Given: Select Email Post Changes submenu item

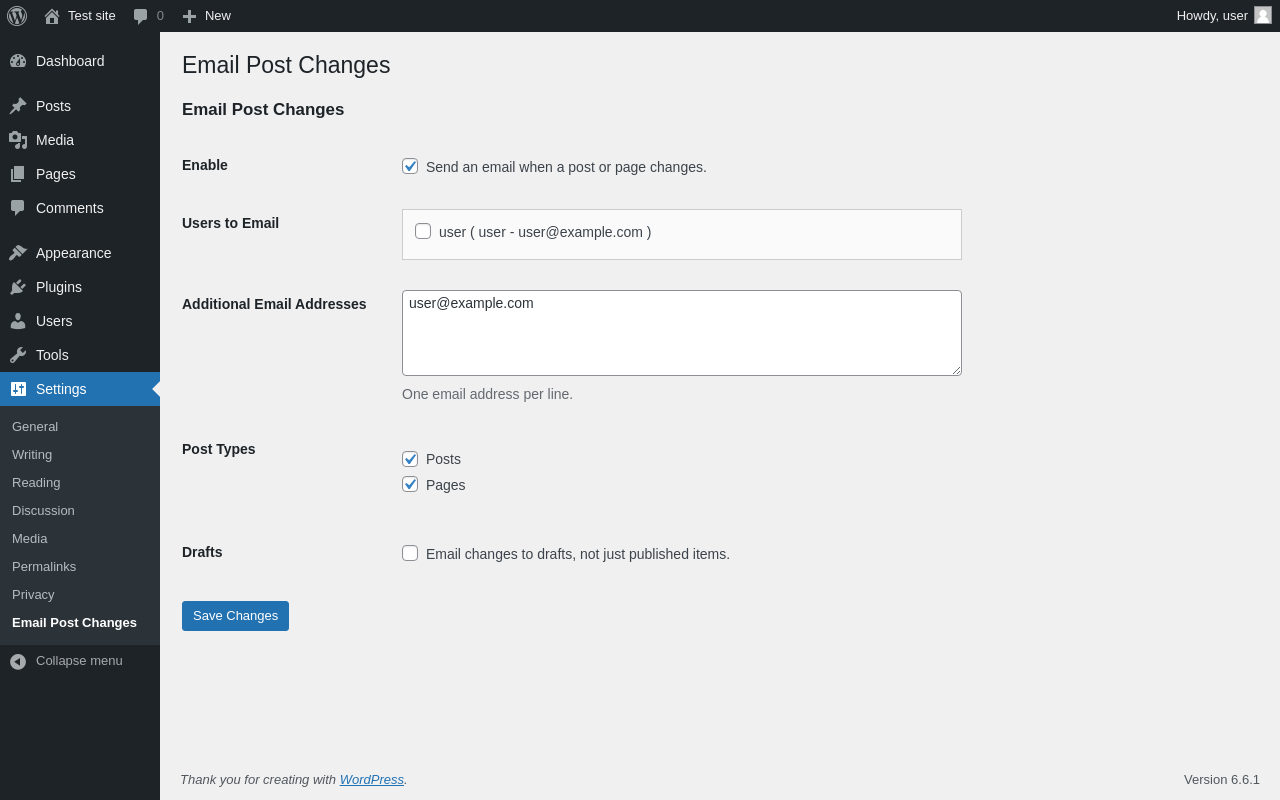Looking at the screenshot, I should pos(74,623).
